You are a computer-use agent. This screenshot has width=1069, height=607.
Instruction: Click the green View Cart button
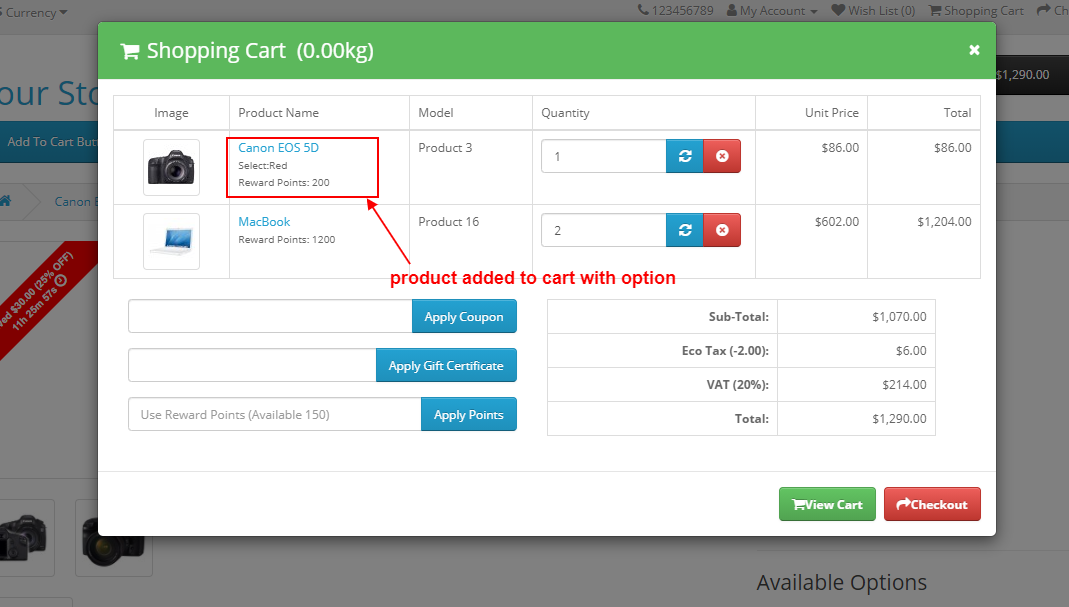click(x=827, y=504)
